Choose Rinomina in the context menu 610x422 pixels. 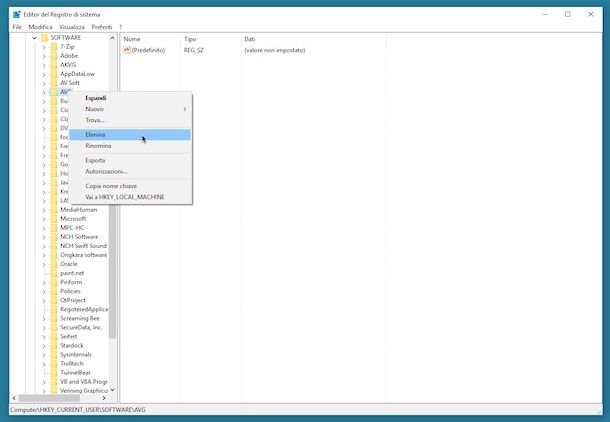130,145
